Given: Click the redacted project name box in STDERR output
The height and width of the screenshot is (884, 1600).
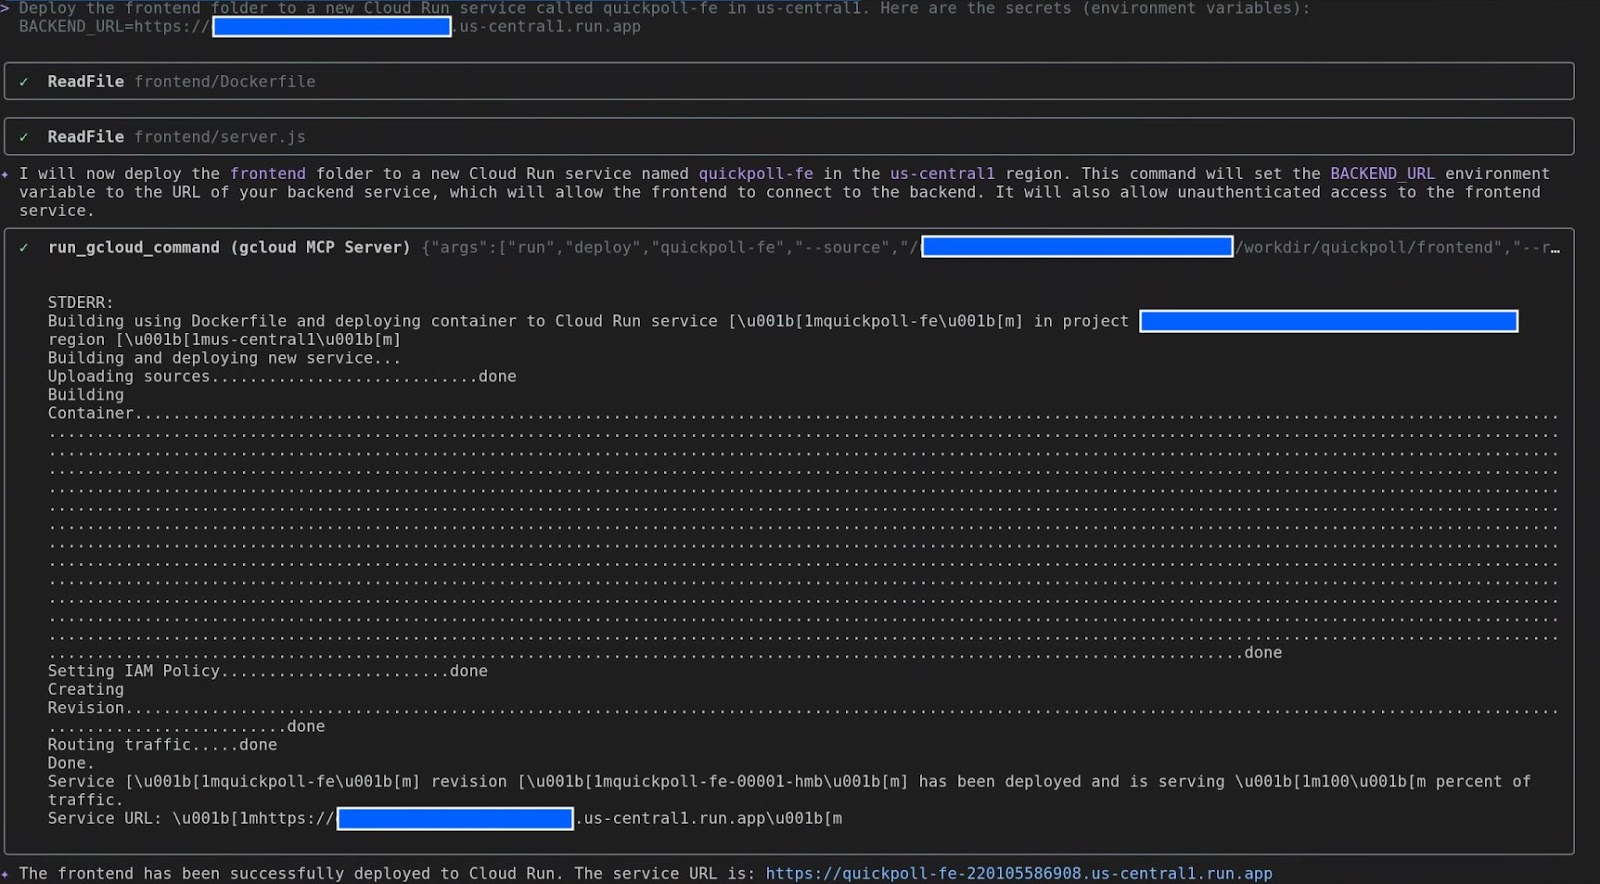Looking at the screenshot, I should point(1328,321).
